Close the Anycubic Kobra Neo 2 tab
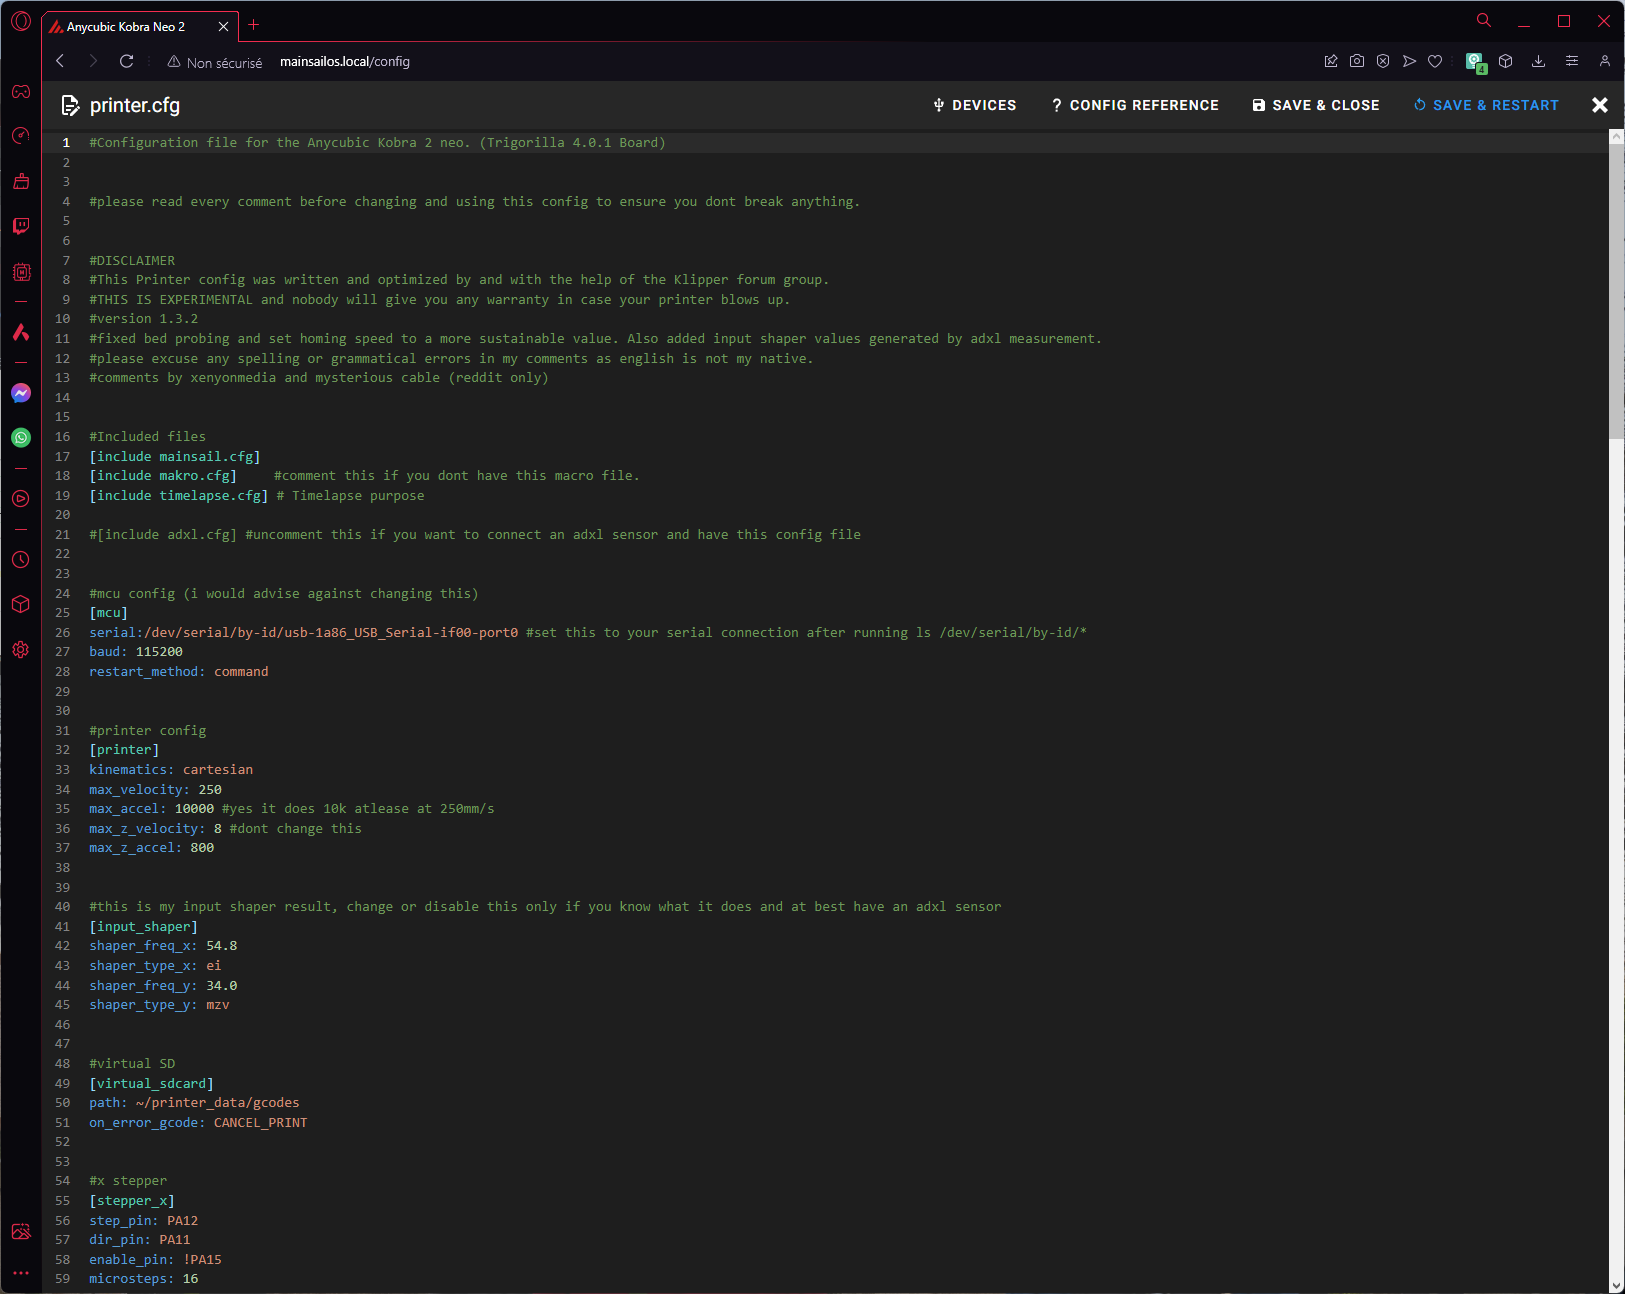 point(223,27)
